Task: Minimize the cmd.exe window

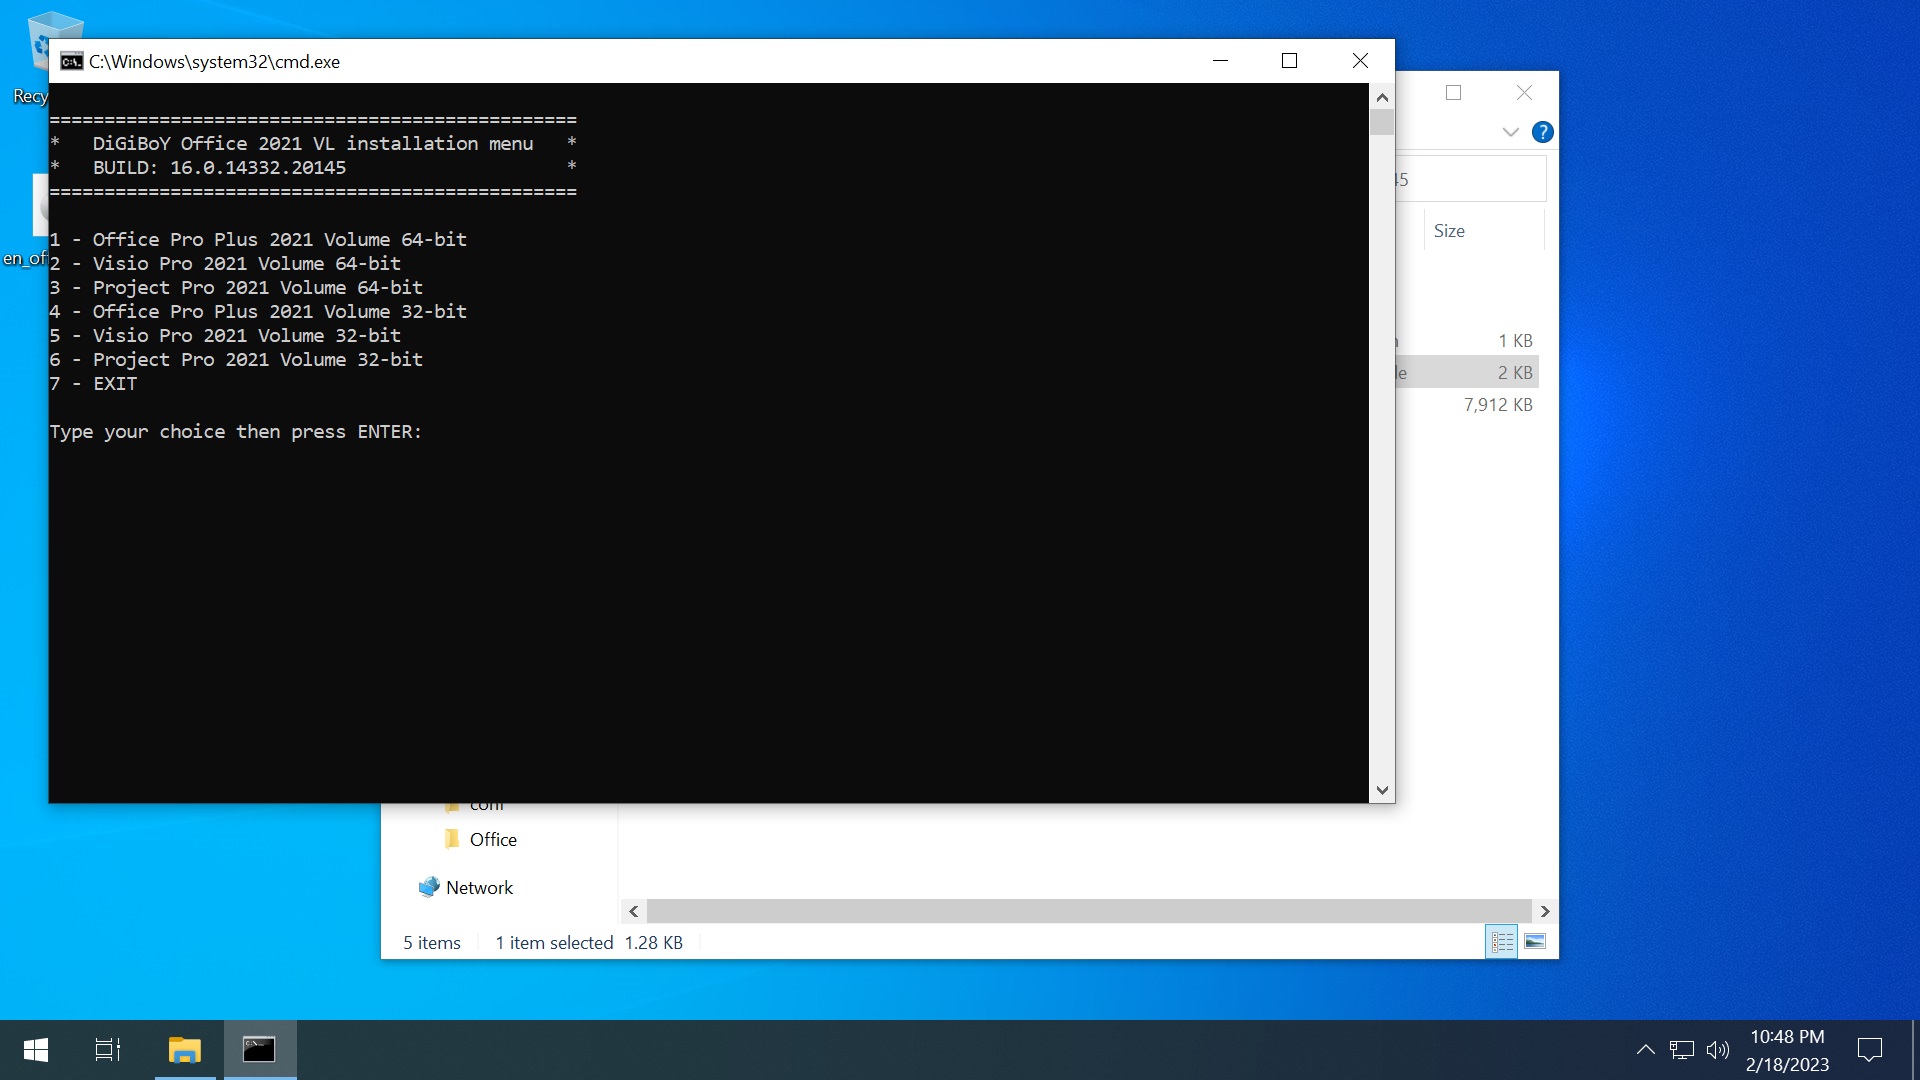Action: click(1220, 61)
